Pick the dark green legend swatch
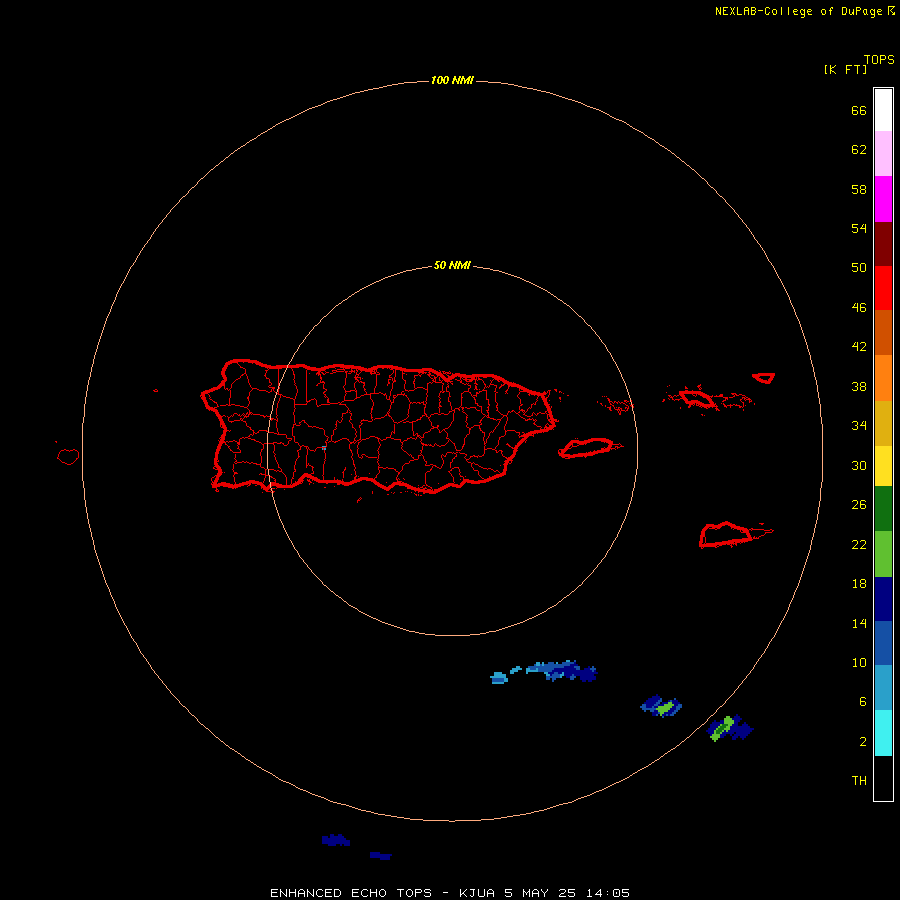 pyautogui.click(x=883, y=509)
